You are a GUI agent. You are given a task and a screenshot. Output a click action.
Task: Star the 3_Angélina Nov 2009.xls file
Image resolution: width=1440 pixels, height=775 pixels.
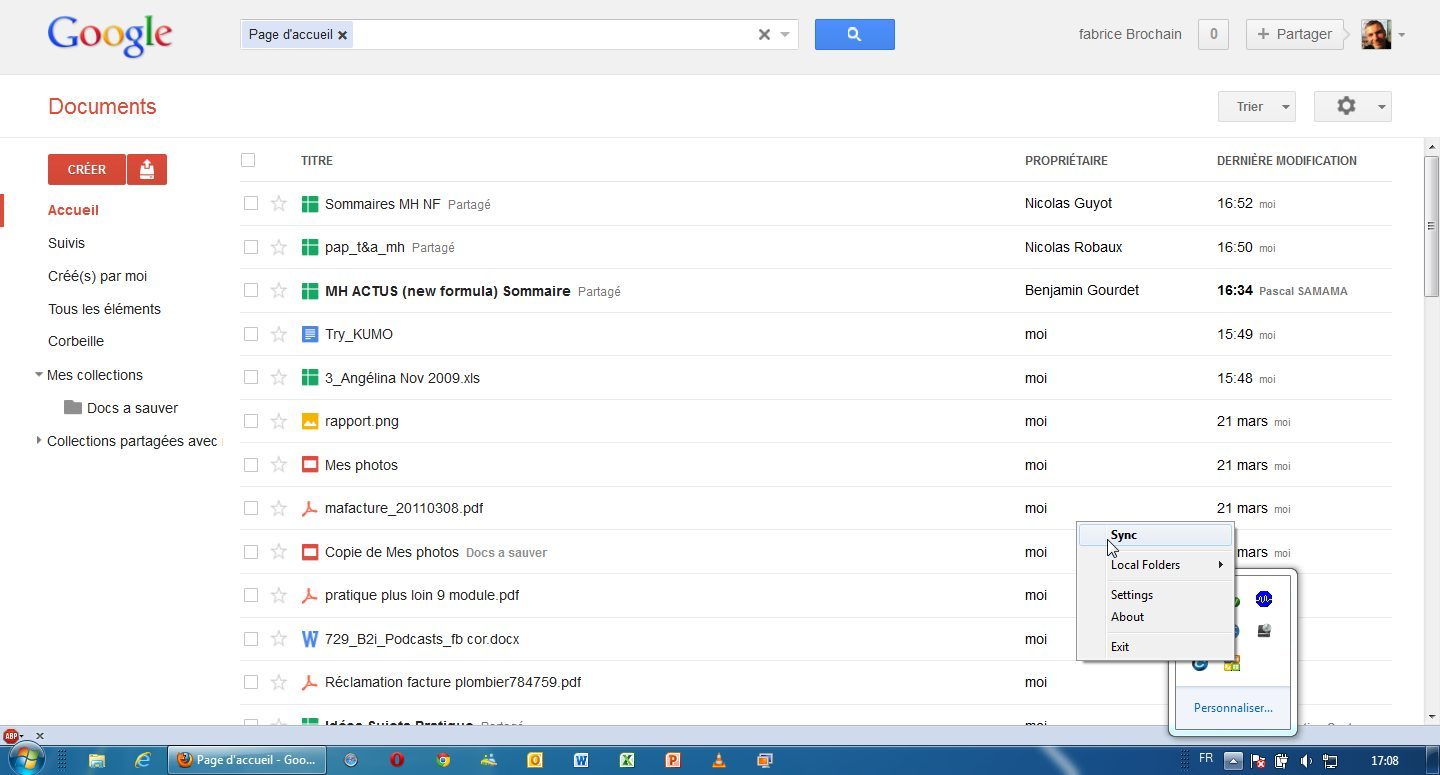279,377
